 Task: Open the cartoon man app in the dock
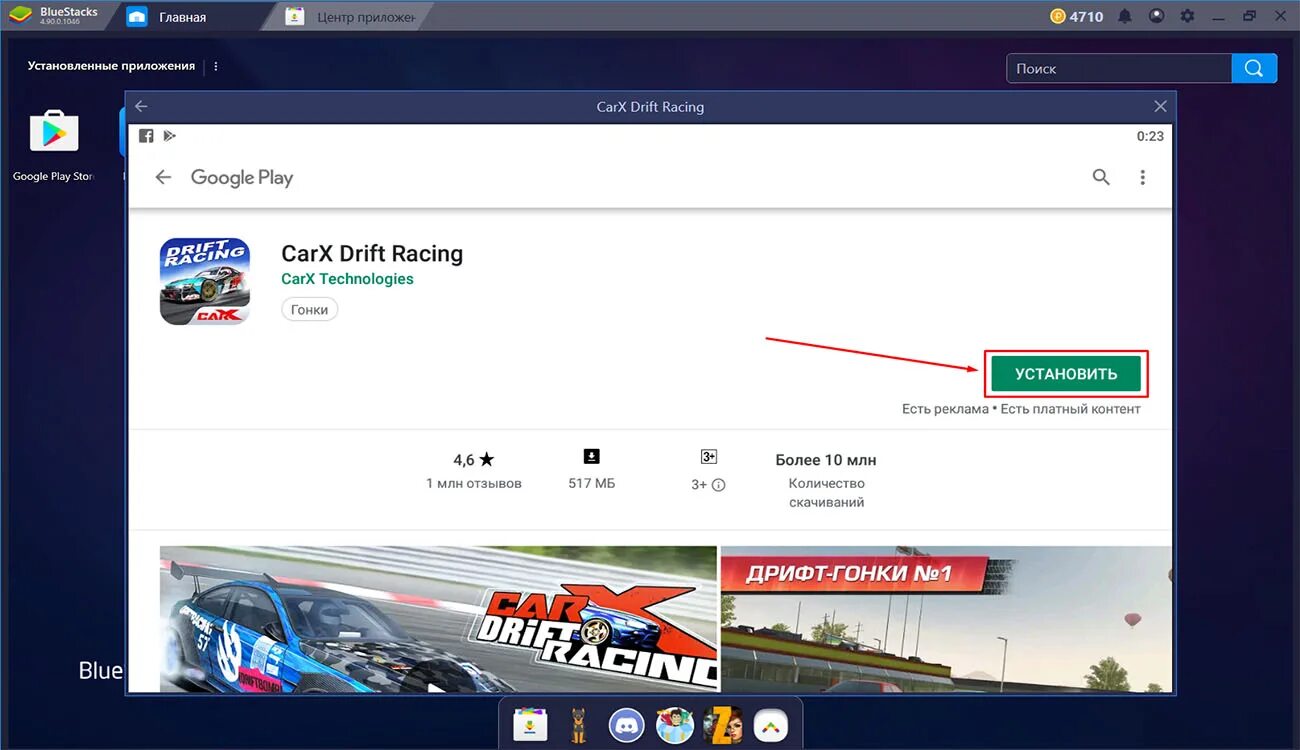pyautogui.click(x=674, y=724)
